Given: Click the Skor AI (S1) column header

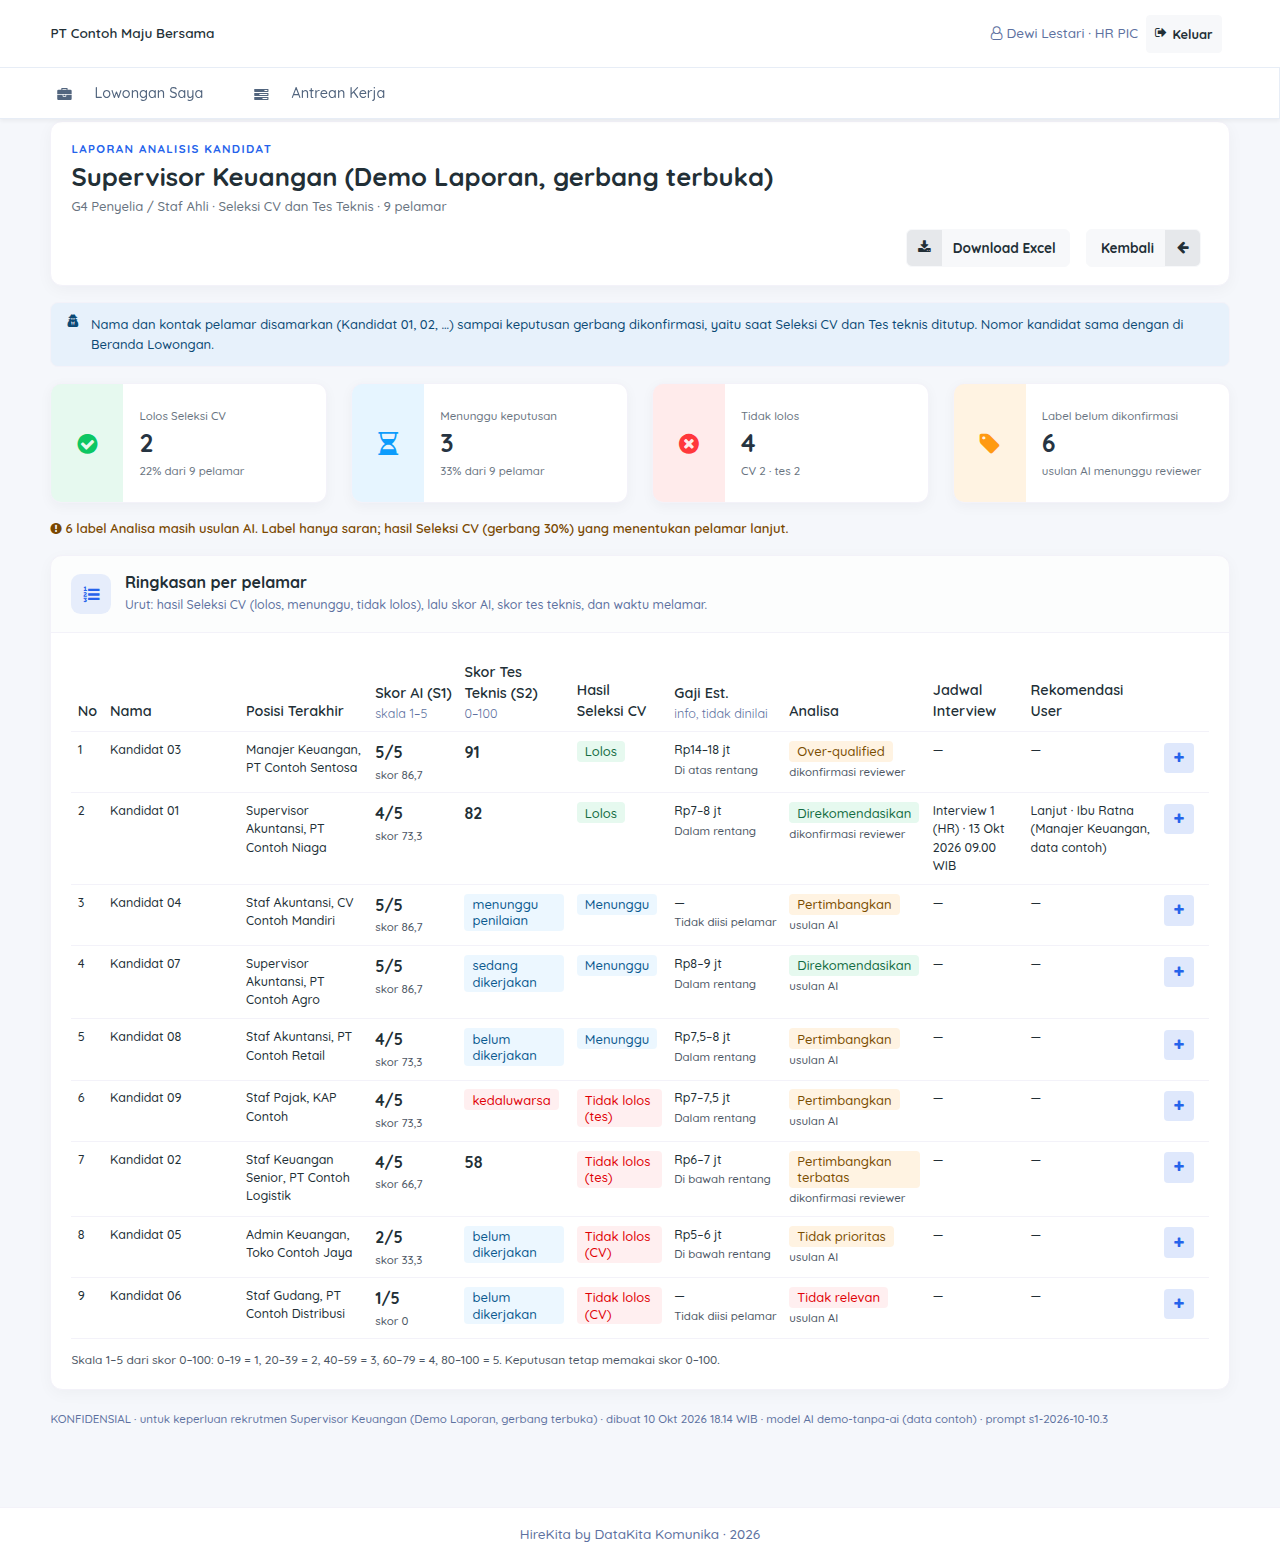Looking at the screenshot, I should pos(413,693).
